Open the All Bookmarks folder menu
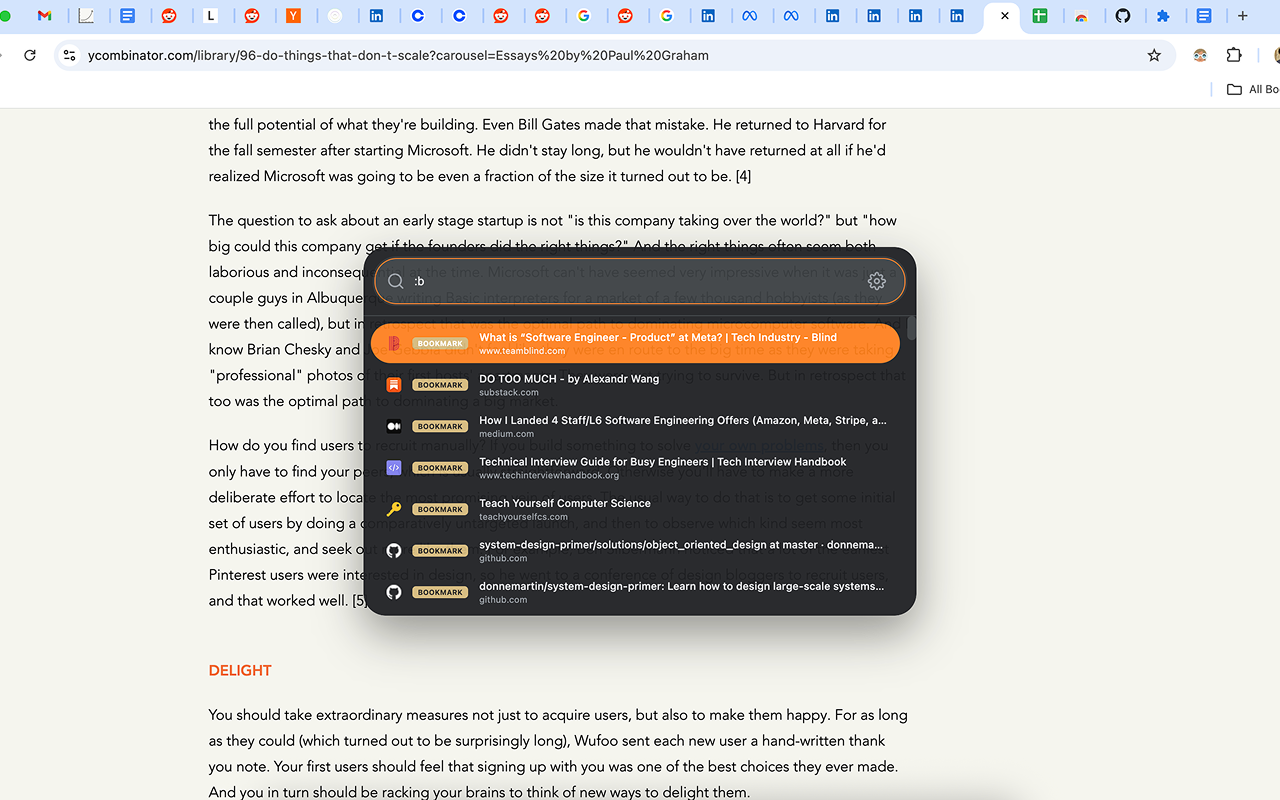This screenshot has width=1280, height=800. click(x=1248, y=89)
